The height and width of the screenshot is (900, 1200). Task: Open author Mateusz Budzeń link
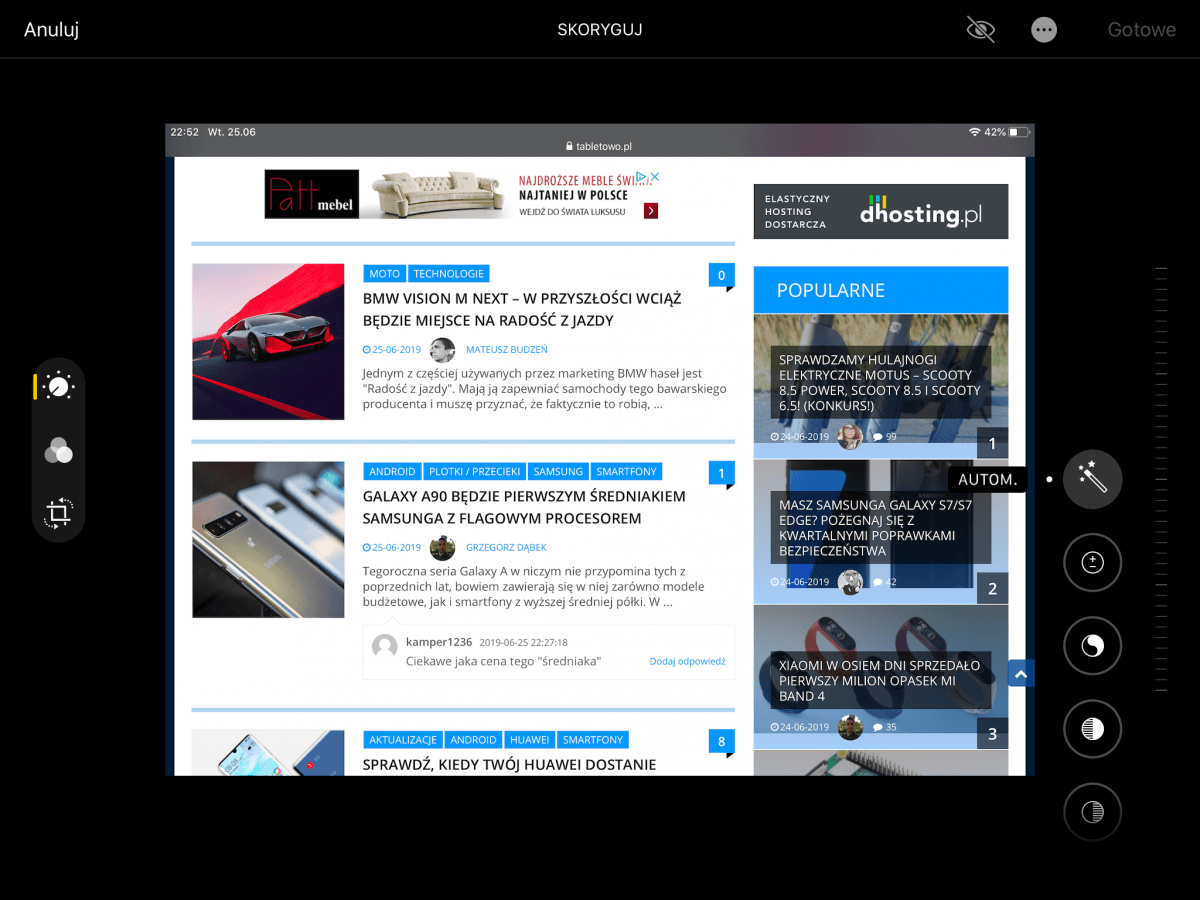point(507,350)
